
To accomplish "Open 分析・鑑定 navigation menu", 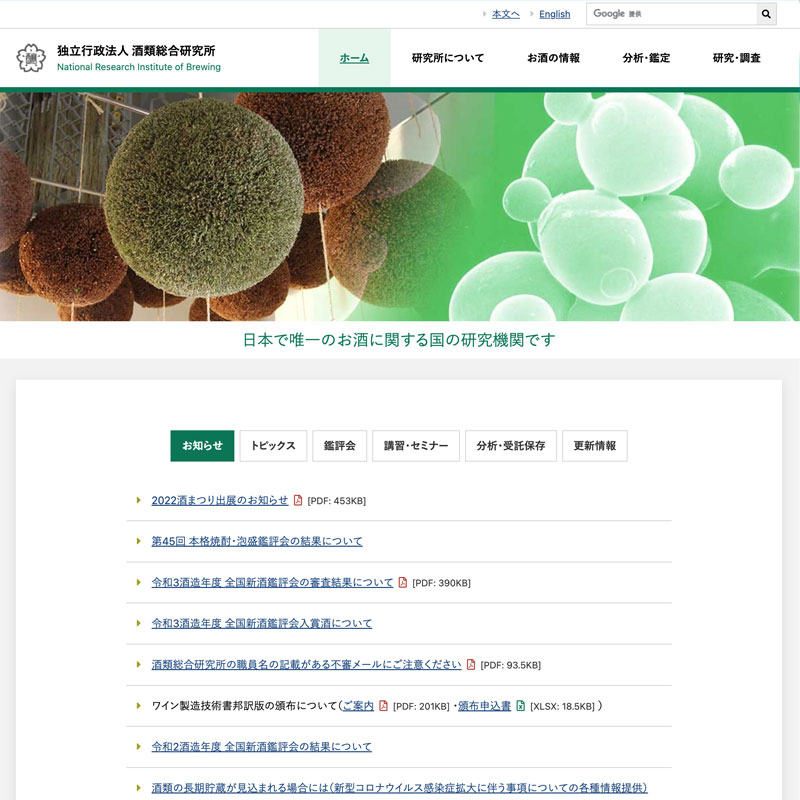I will (x=646, y=58).
